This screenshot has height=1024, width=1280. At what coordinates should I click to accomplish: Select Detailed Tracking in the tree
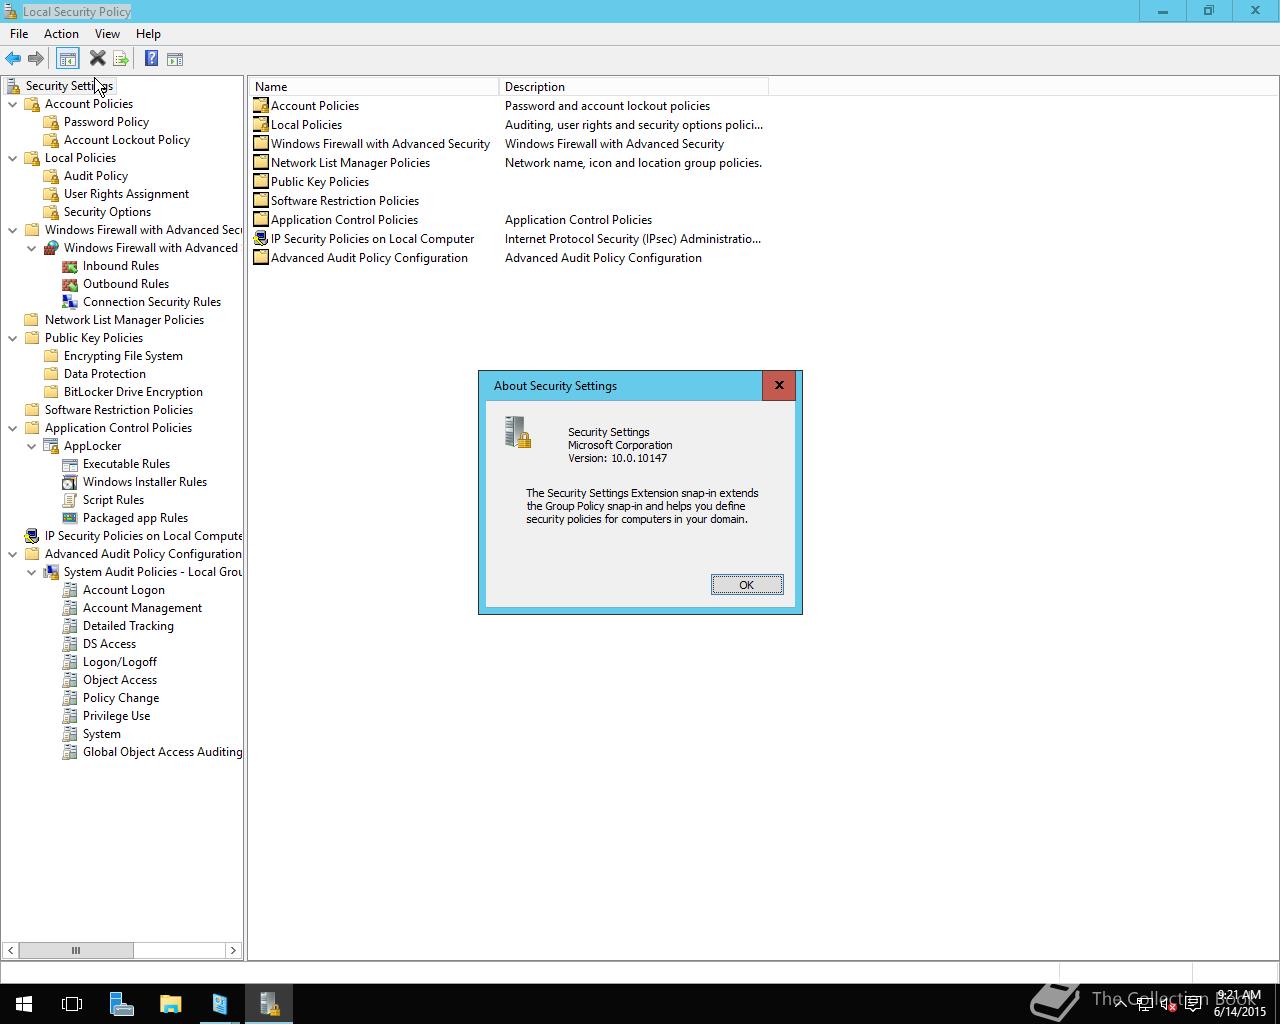click(x=128, y=626)
